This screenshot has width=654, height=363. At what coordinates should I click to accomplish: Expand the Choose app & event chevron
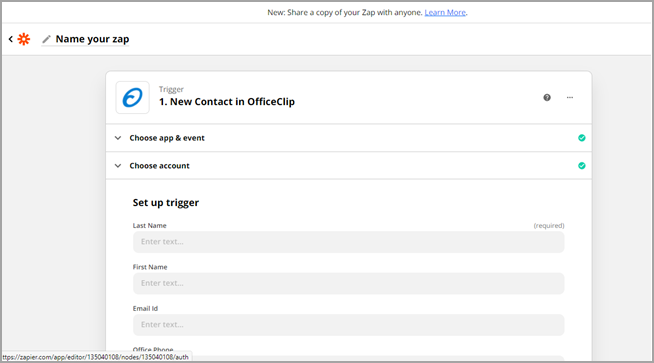click(118, 138)
